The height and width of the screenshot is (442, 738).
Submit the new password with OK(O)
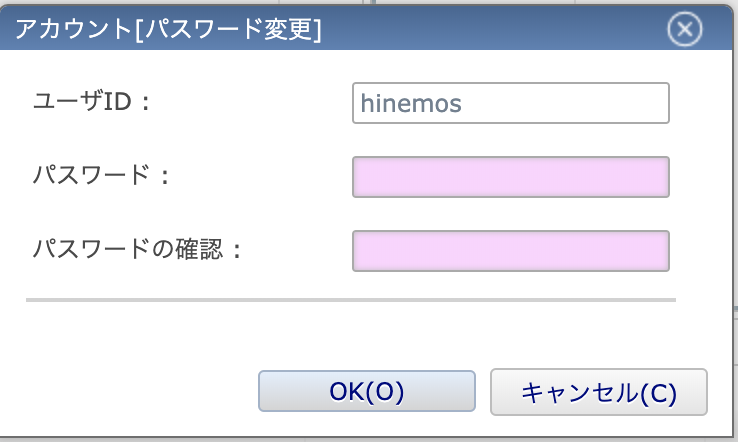click(x=367, y=391)
